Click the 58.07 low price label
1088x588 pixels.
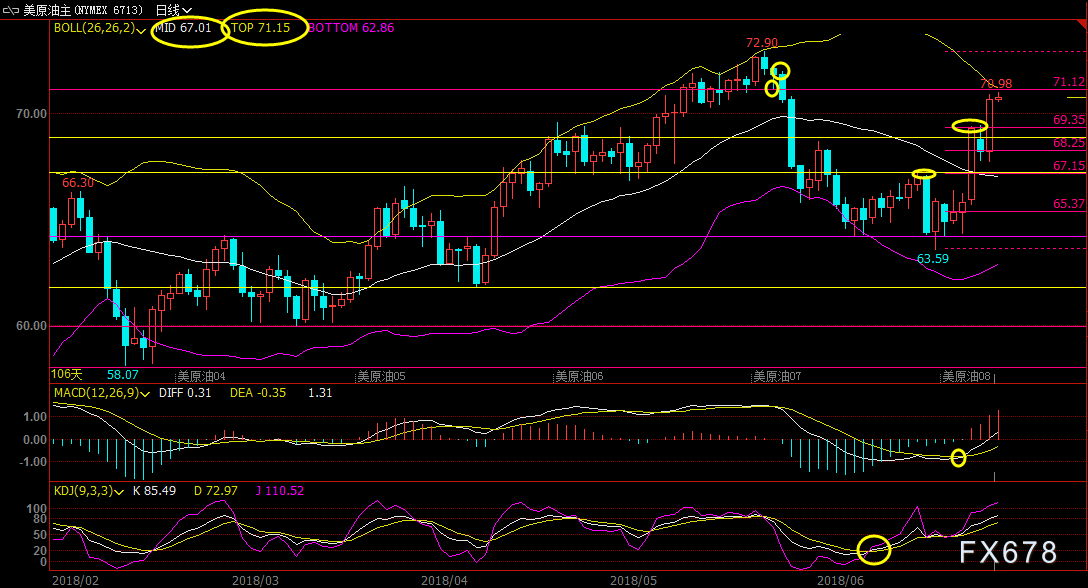(123, 375)
